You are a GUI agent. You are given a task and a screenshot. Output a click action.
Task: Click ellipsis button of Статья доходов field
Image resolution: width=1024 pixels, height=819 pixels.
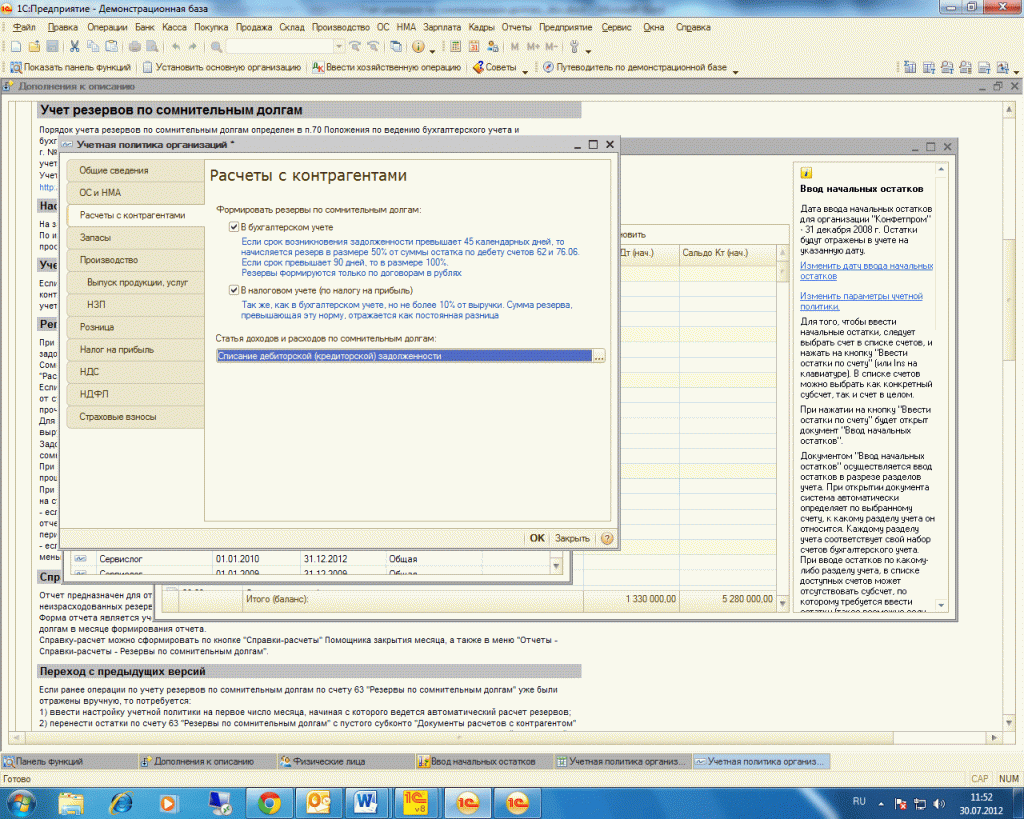click(599, 356)
